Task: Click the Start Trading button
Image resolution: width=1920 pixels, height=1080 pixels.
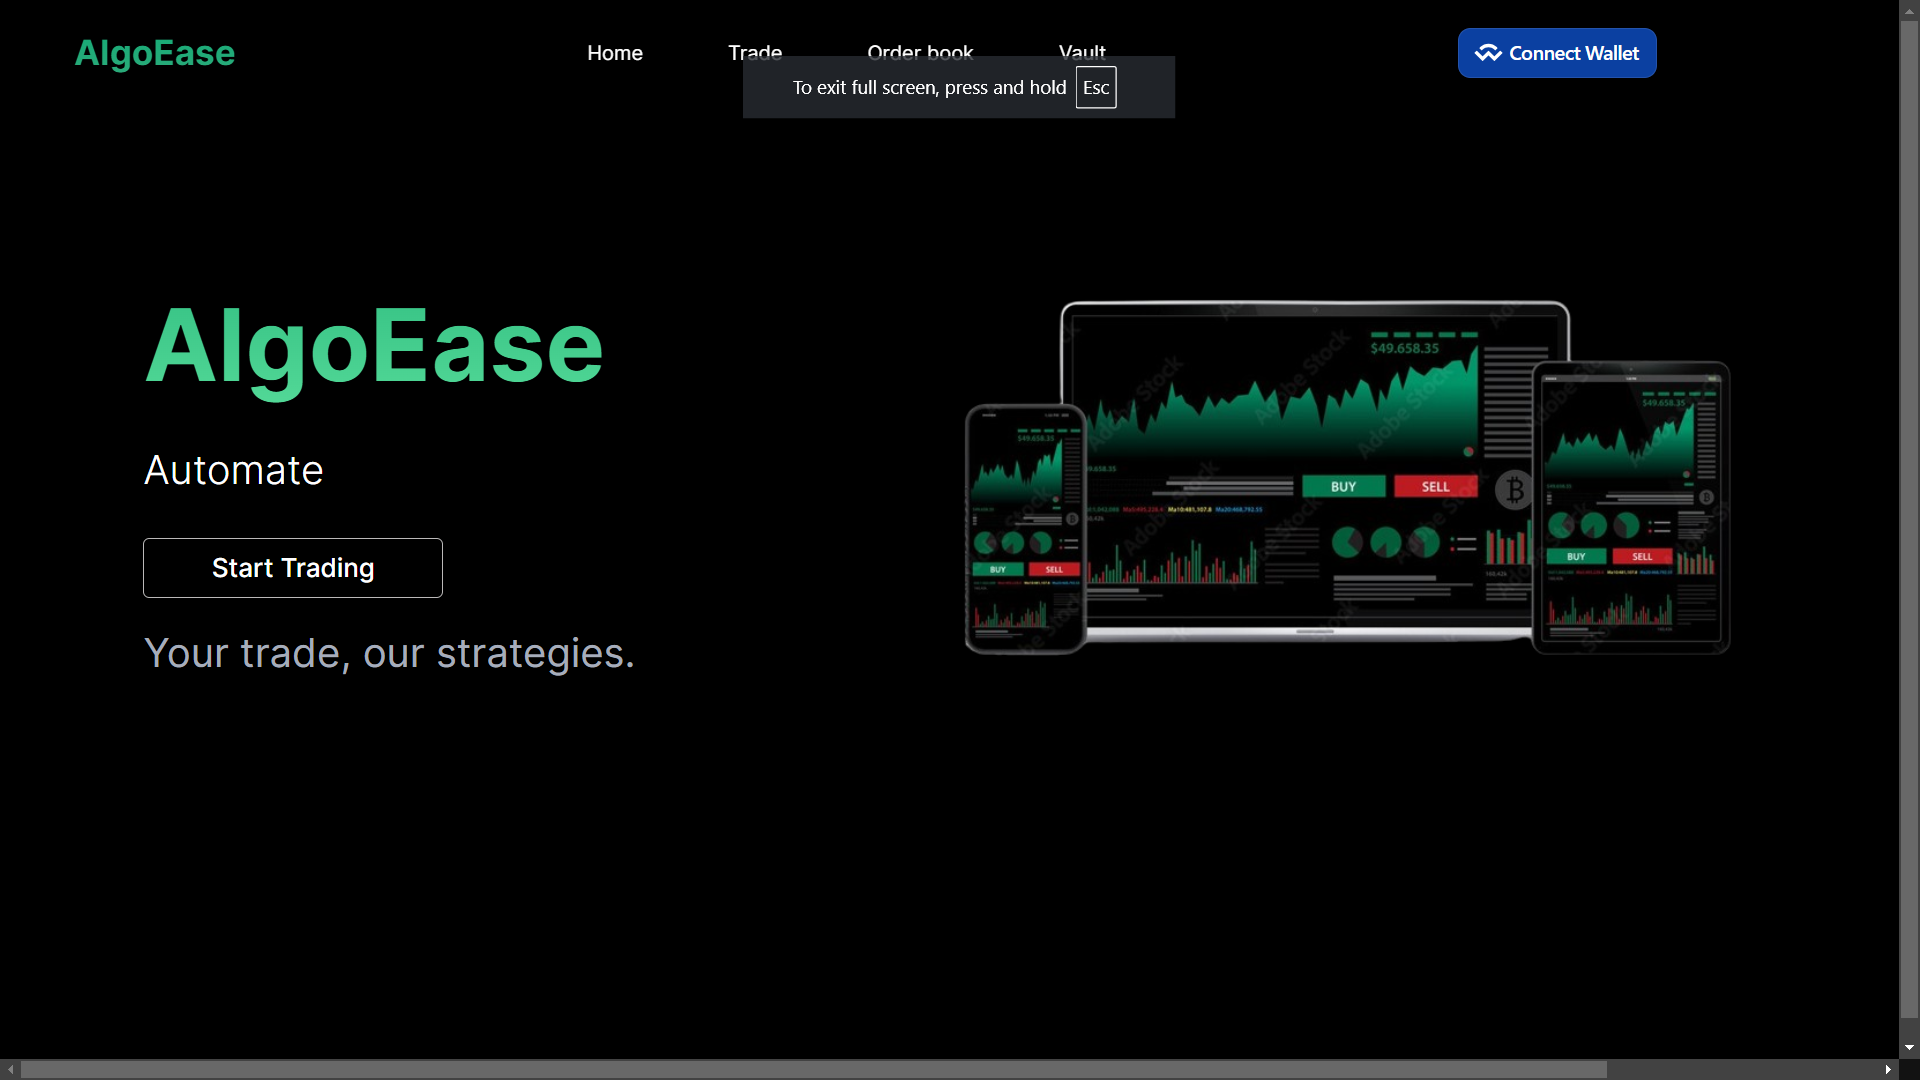Action: [x=293, y=568]
